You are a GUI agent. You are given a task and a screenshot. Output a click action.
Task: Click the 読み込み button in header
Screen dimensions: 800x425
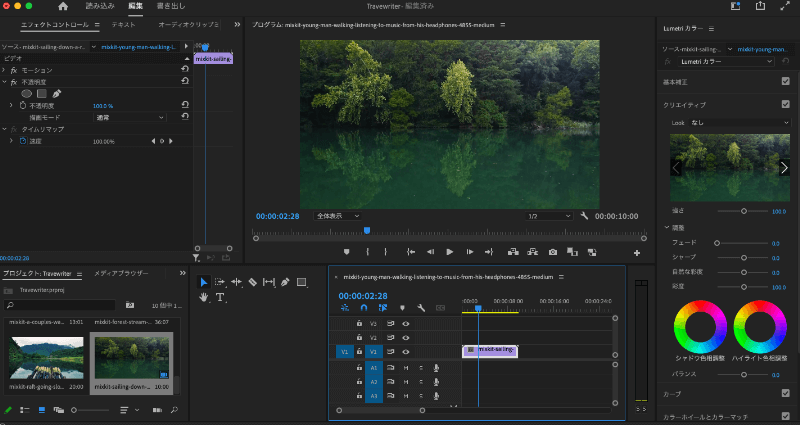(x=99, y=6)
